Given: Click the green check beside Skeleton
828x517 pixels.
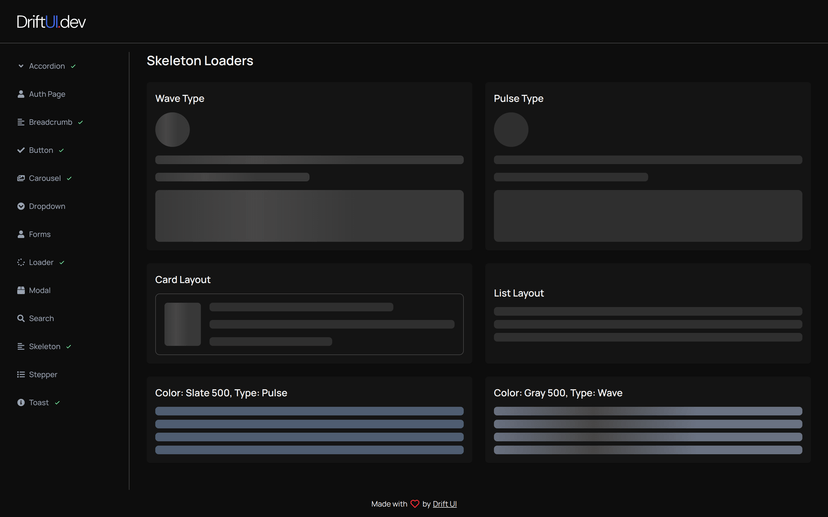Looking at the screenshot, I should (x=69, y=346).
